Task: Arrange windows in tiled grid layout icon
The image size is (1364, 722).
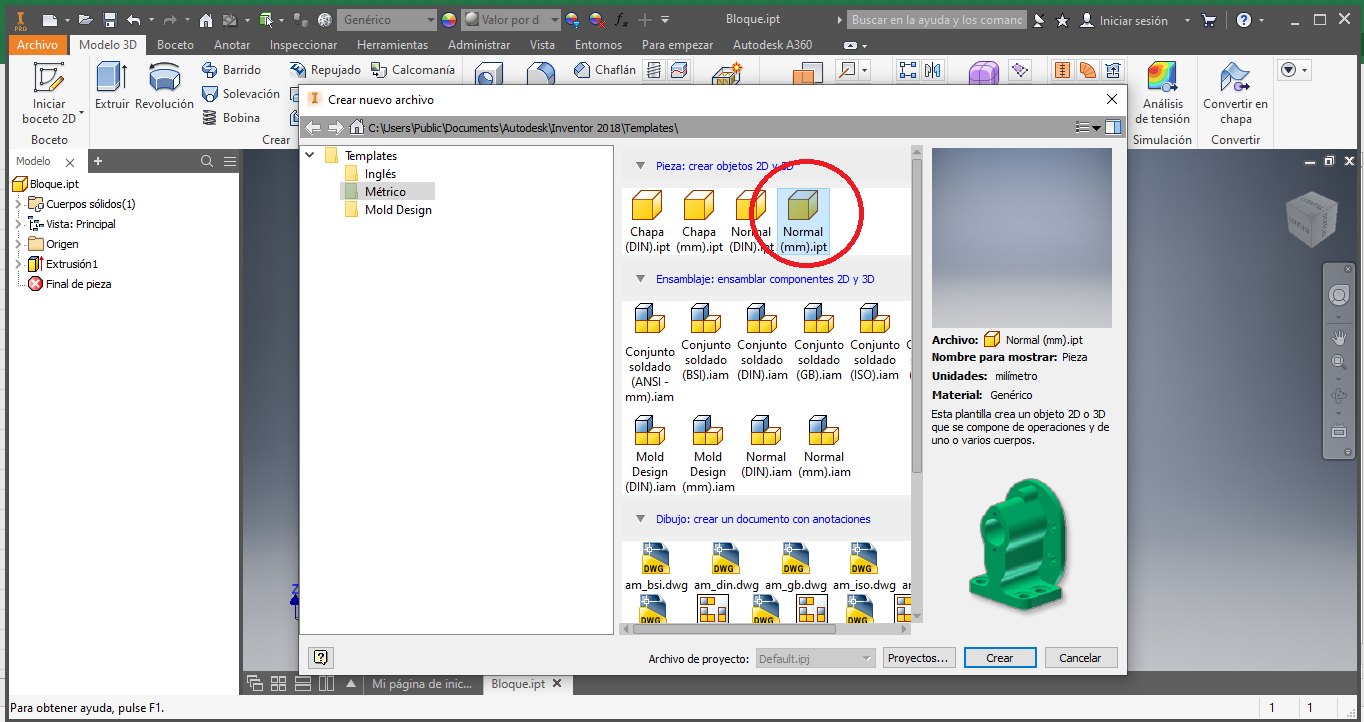Action: [278, 684]
